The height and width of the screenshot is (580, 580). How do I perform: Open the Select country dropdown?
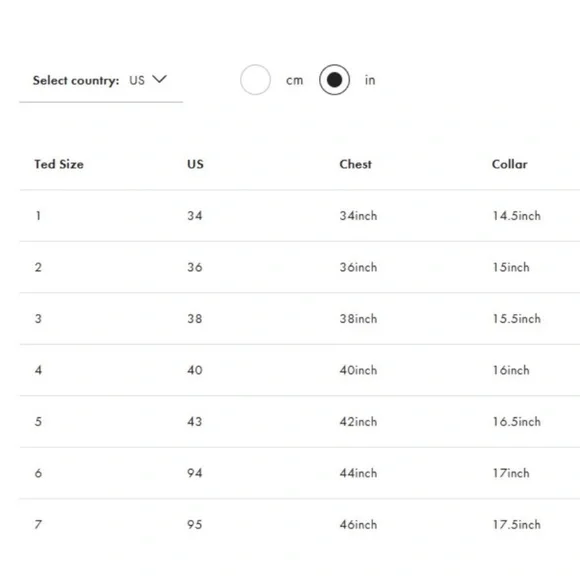[x=101, y=80]
